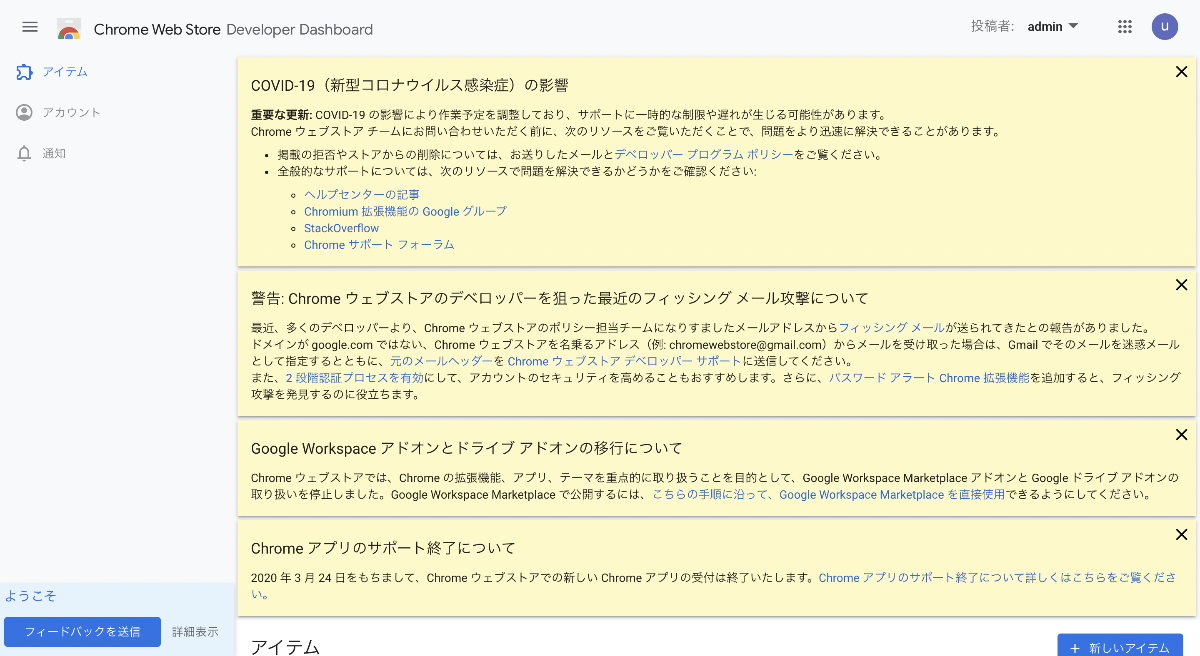The height and width of the screenshot is (656, 1200).
Task: Open Google Workspace Marketplace を直接使用 link
Action: (890, 495)
